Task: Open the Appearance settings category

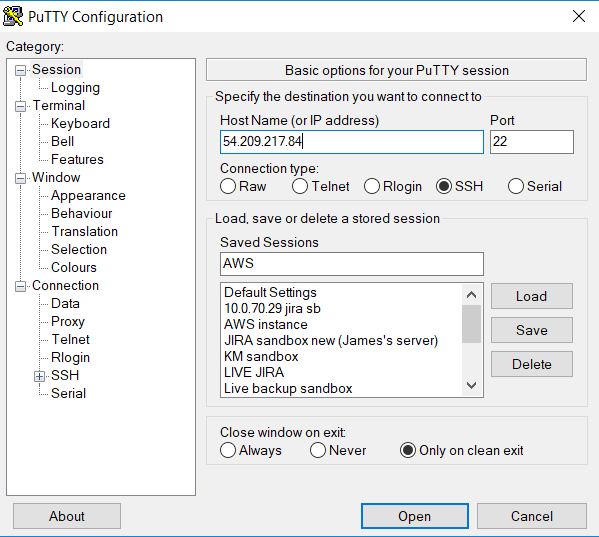Action: 88,195
